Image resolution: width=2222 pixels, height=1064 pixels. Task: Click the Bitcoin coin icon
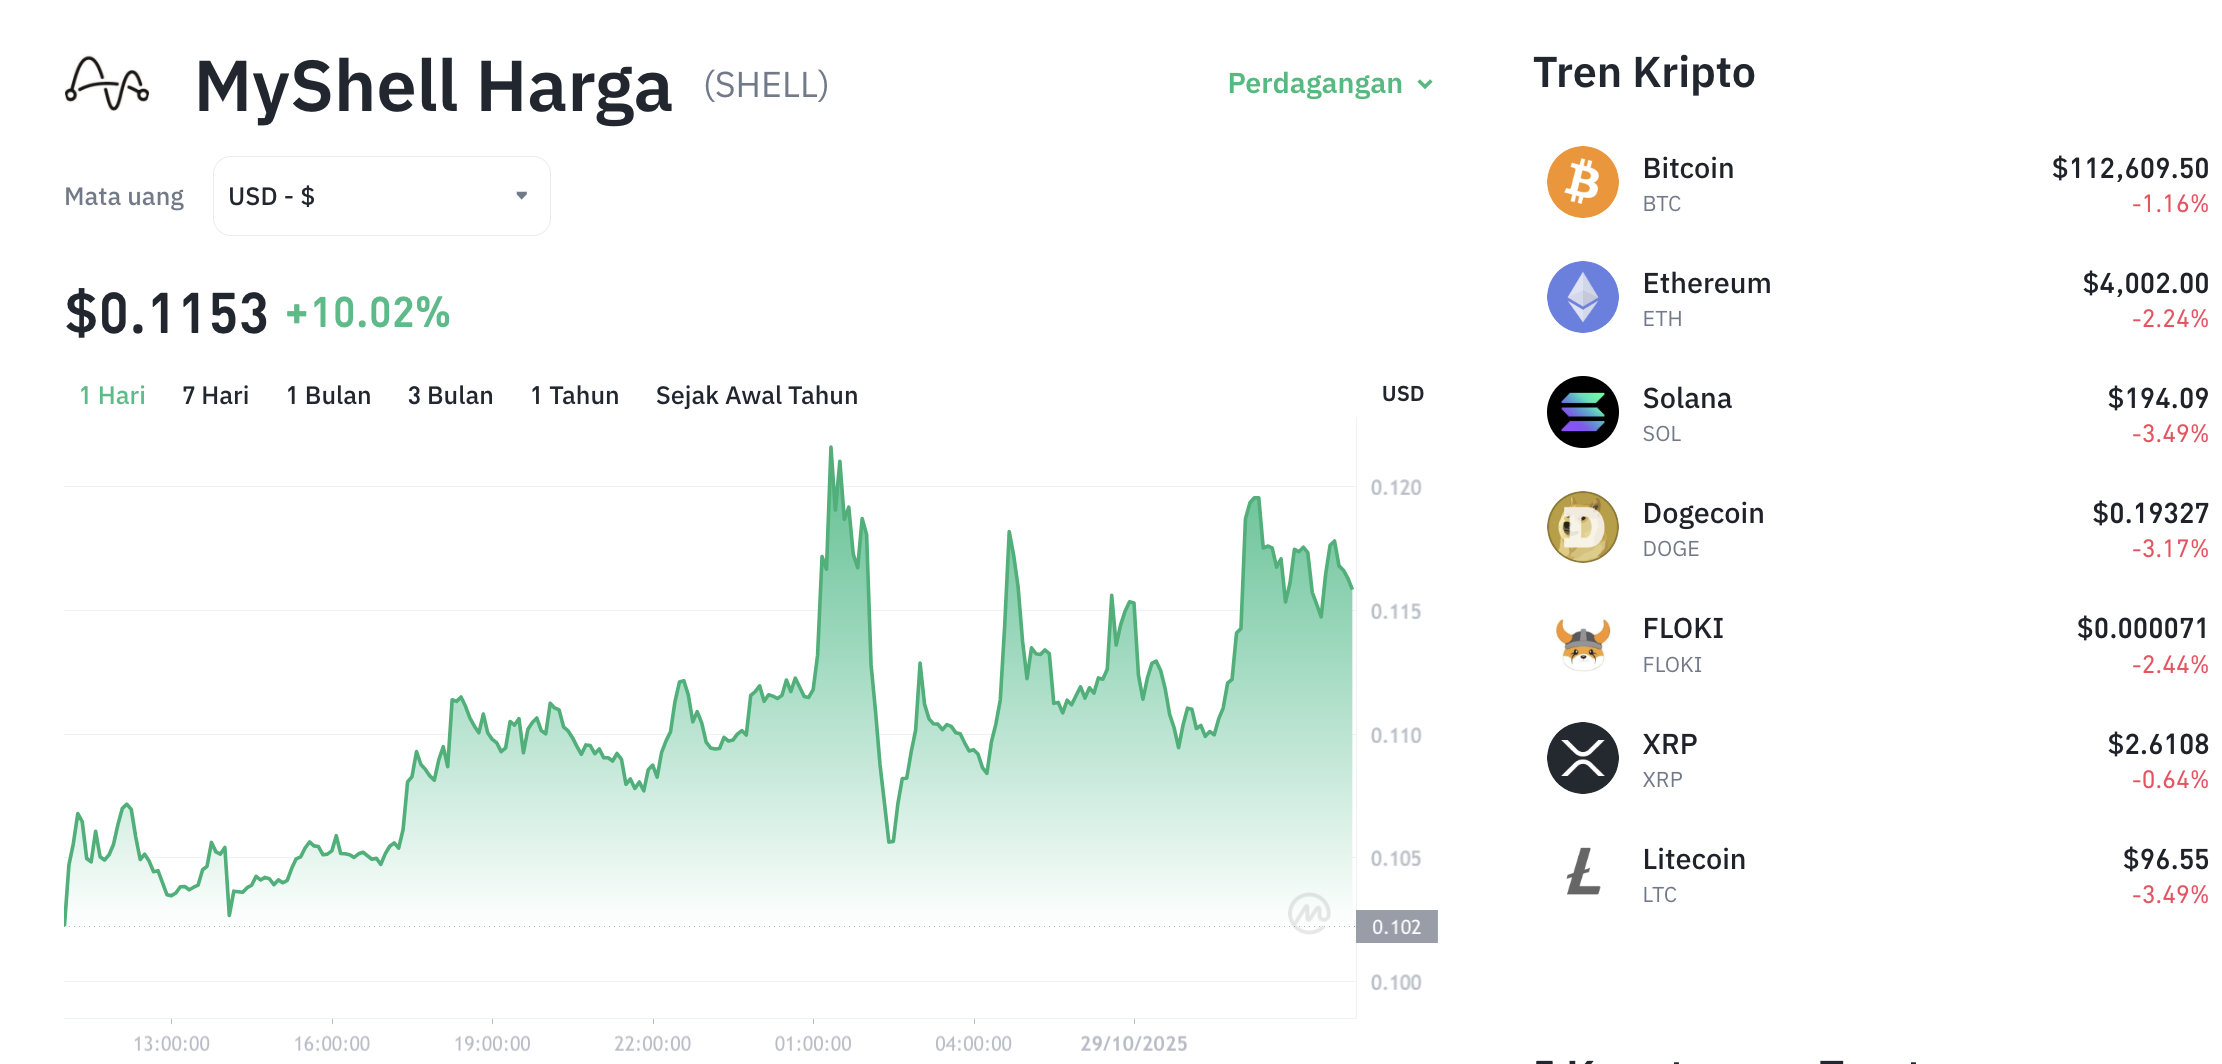(1582, 182)
